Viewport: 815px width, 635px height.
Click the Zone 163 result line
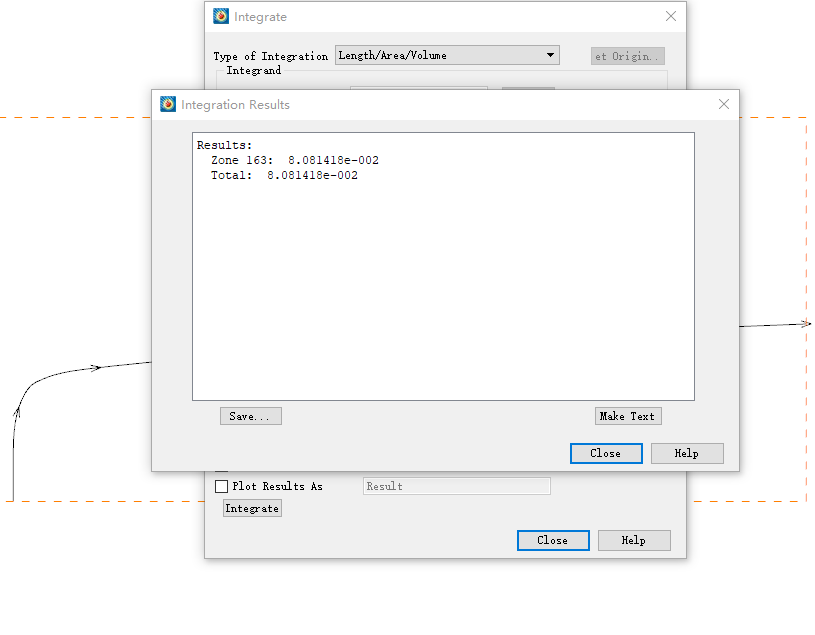click(294, 160)
